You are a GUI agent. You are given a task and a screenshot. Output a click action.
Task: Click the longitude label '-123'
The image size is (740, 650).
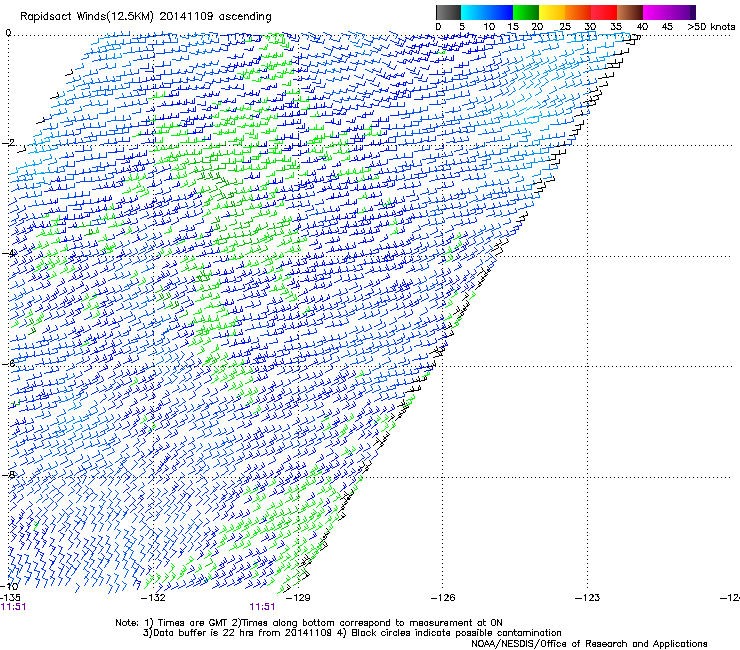tap(588, 598)
